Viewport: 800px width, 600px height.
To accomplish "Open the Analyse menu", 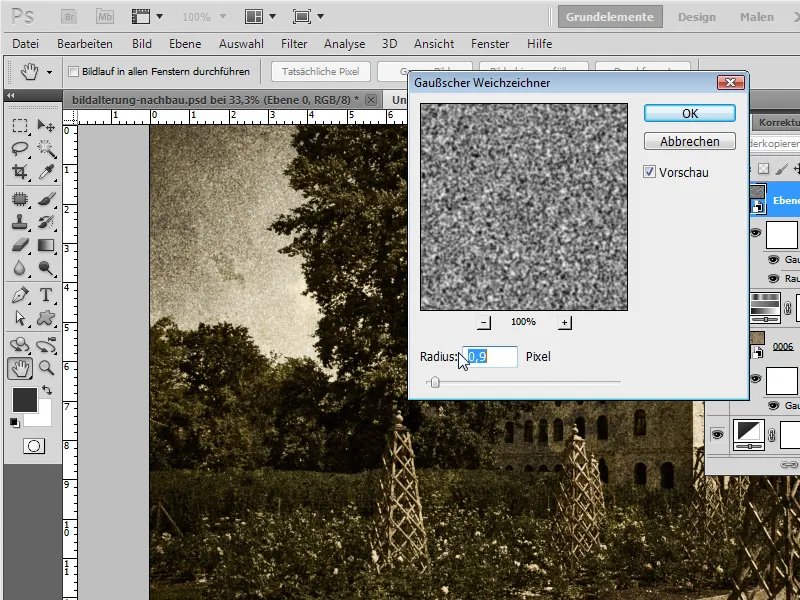I will click(344, 44).
